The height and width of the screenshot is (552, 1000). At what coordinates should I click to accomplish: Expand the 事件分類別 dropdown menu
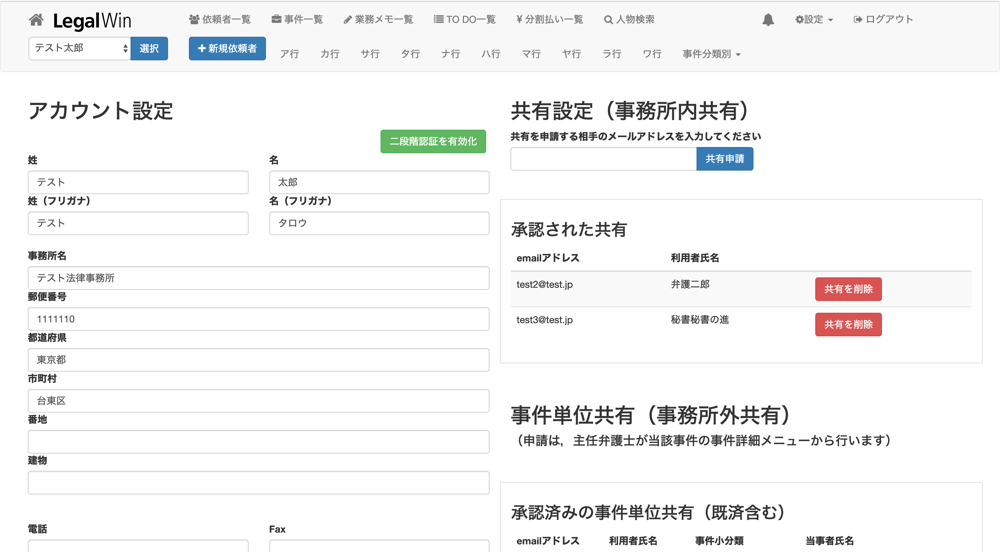711,54
